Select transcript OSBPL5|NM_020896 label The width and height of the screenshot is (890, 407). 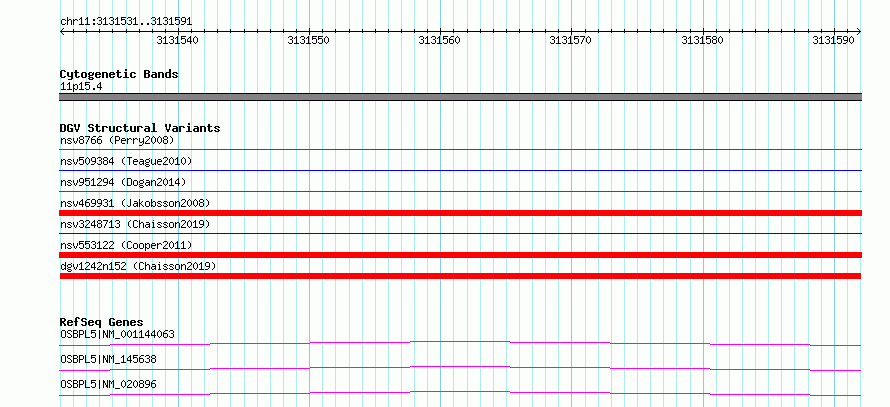pos(108,384)
